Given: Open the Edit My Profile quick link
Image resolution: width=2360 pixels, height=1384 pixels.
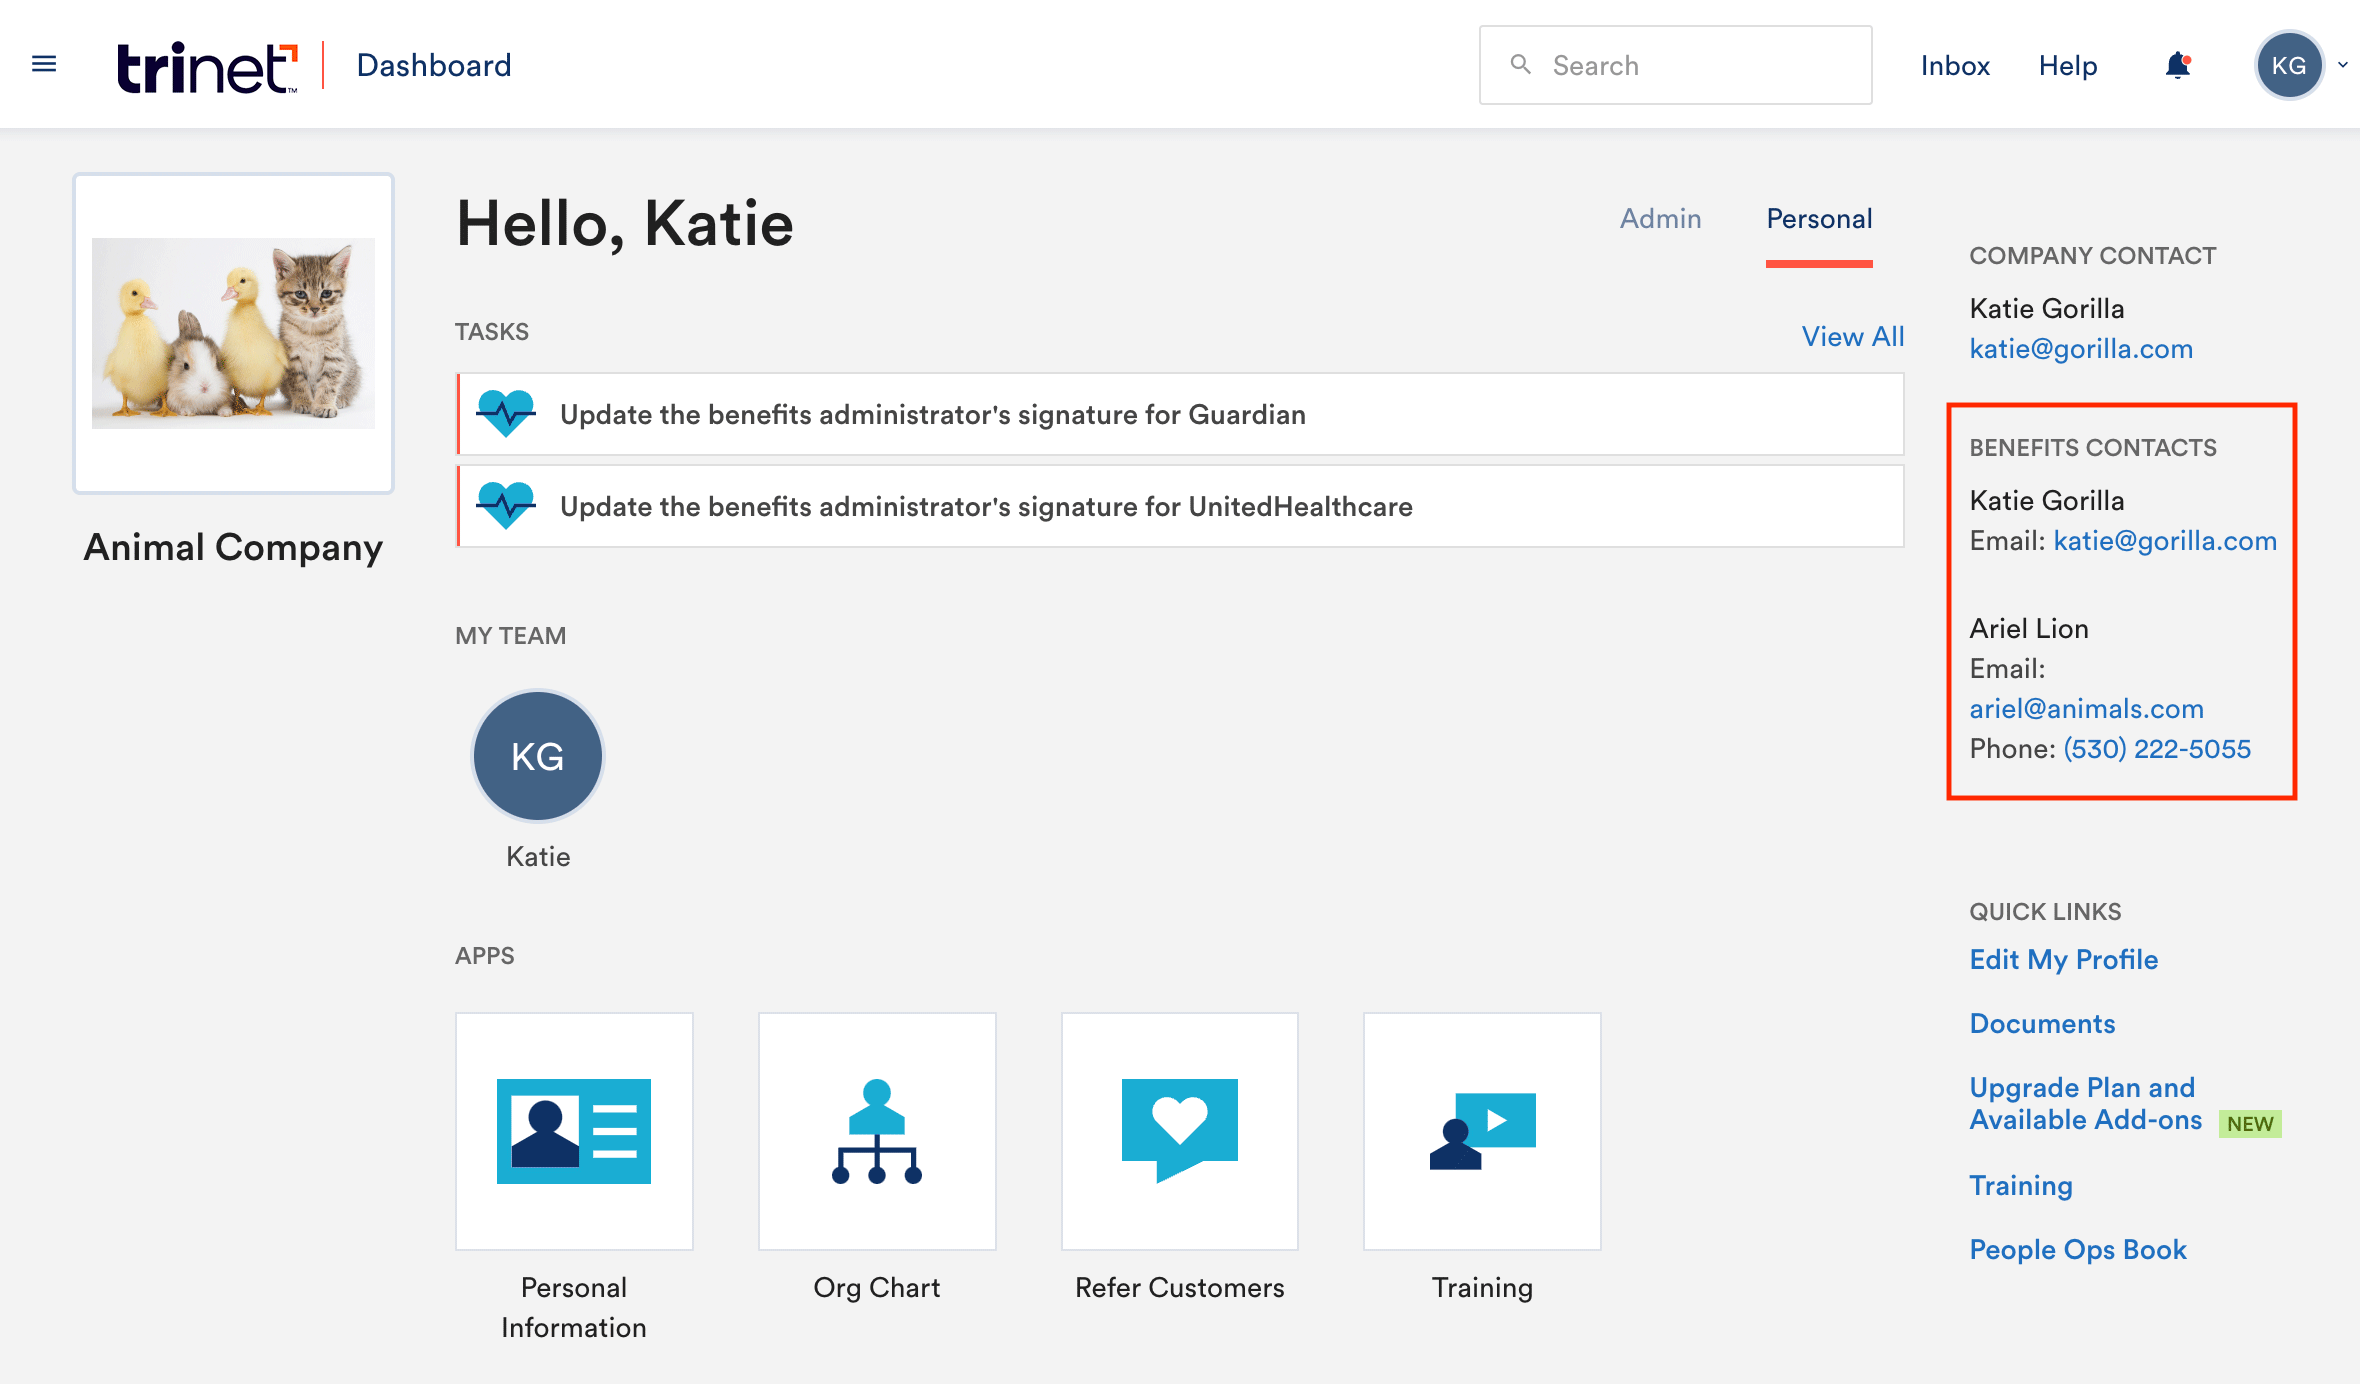Looking at the screenshot, I should tap(2063, 959).
